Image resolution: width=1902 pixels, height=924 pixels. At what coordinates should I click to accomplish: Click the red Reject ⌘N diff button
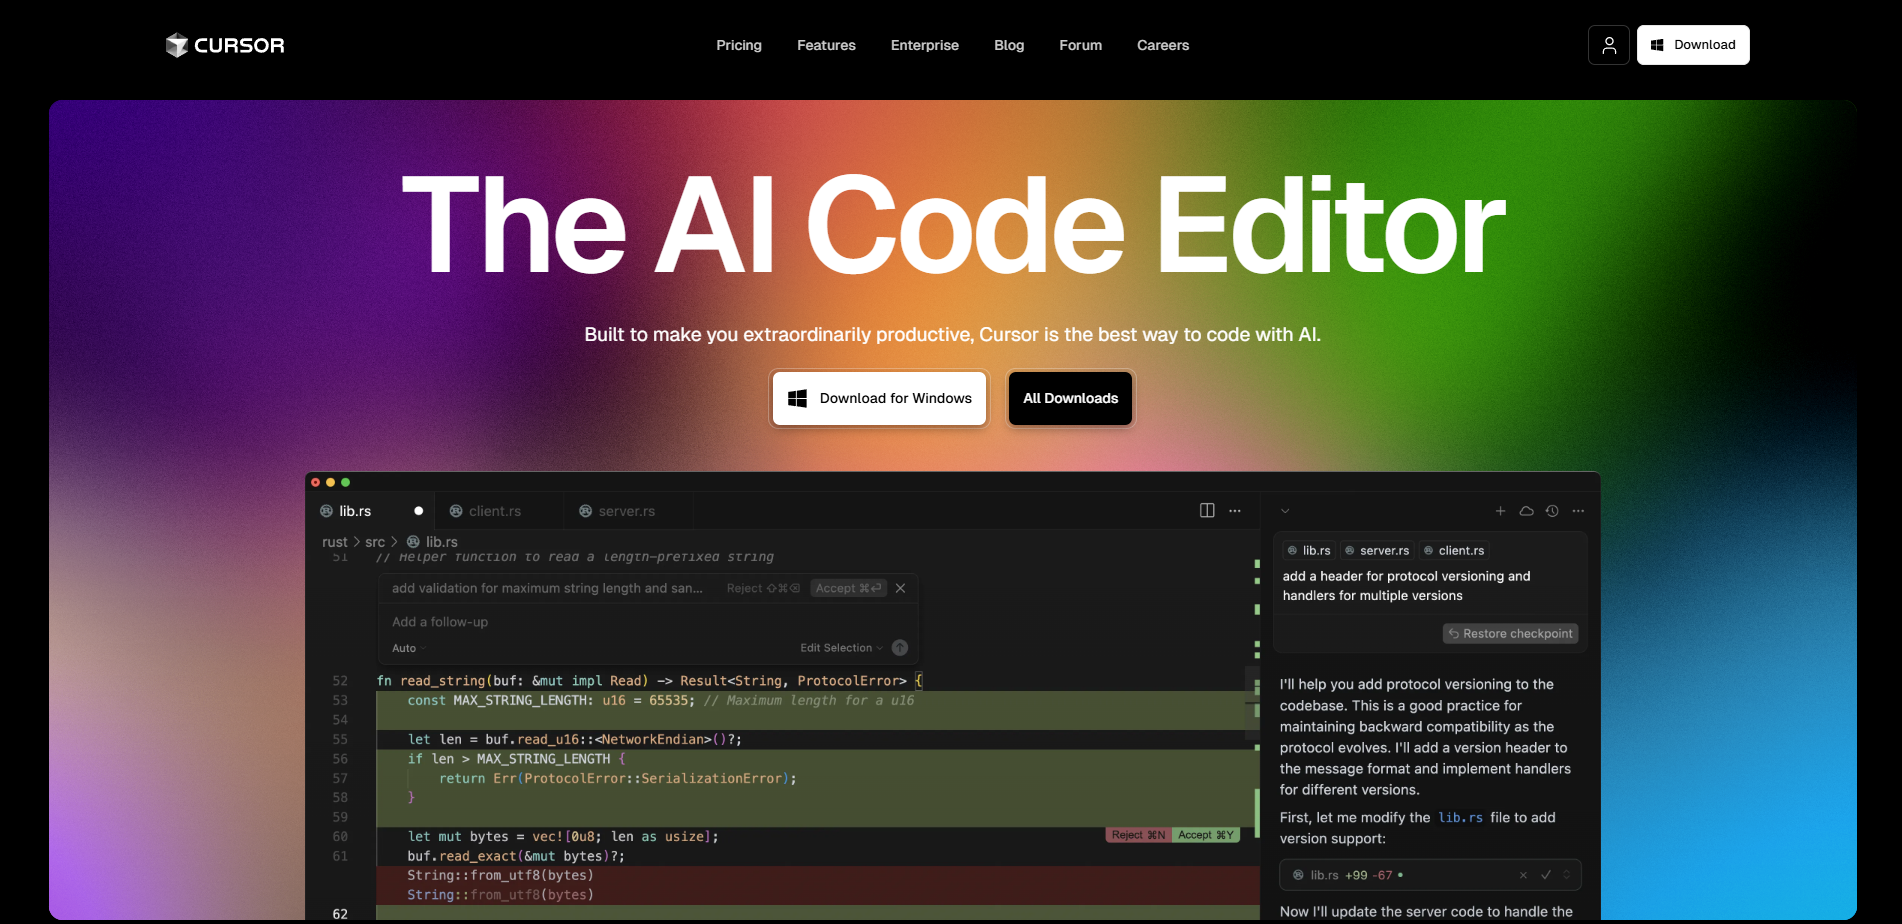click(1138, 835)
